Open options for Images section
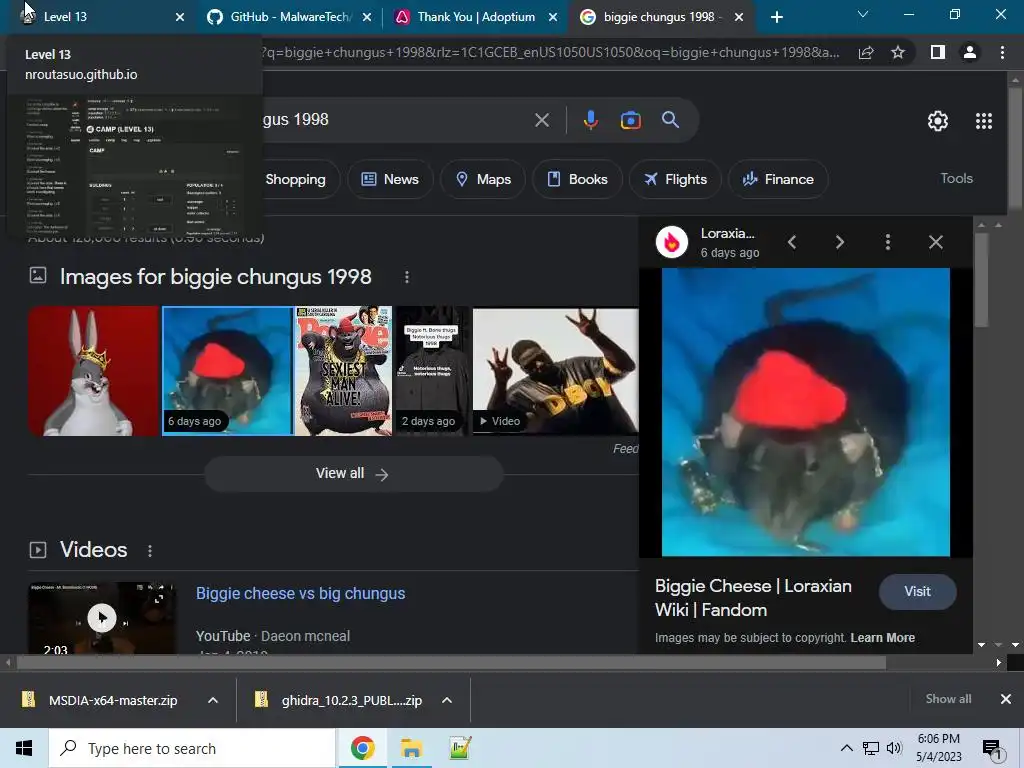 [x=407, y=278]
